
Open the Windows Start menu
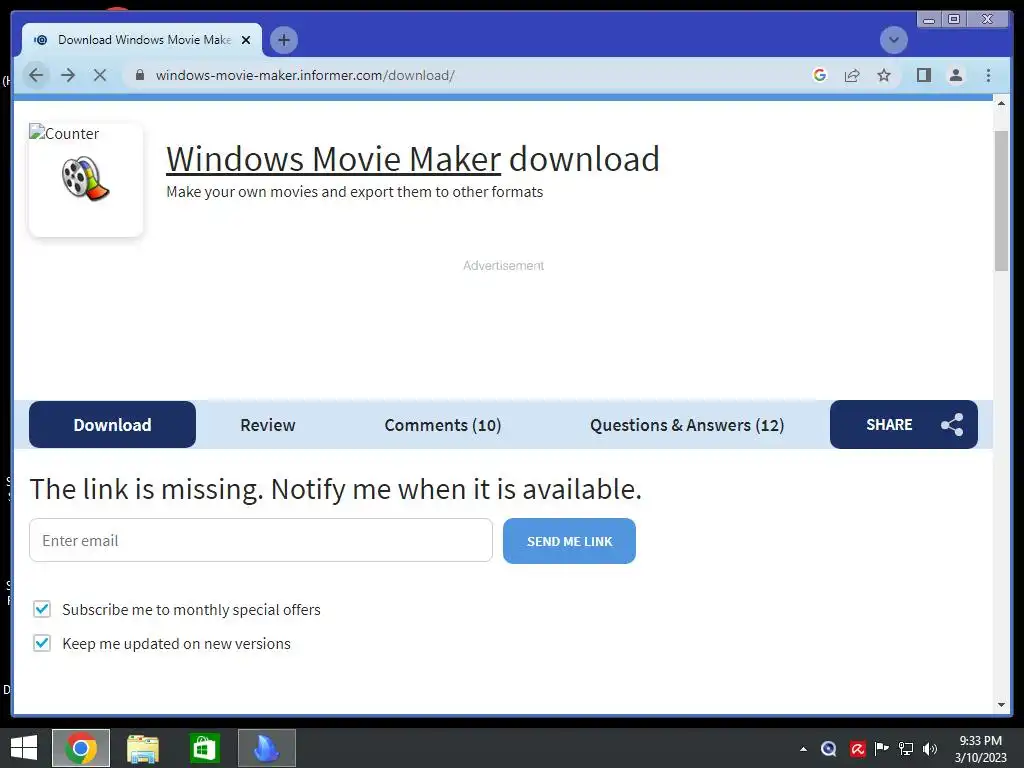(x=24, y=748)
